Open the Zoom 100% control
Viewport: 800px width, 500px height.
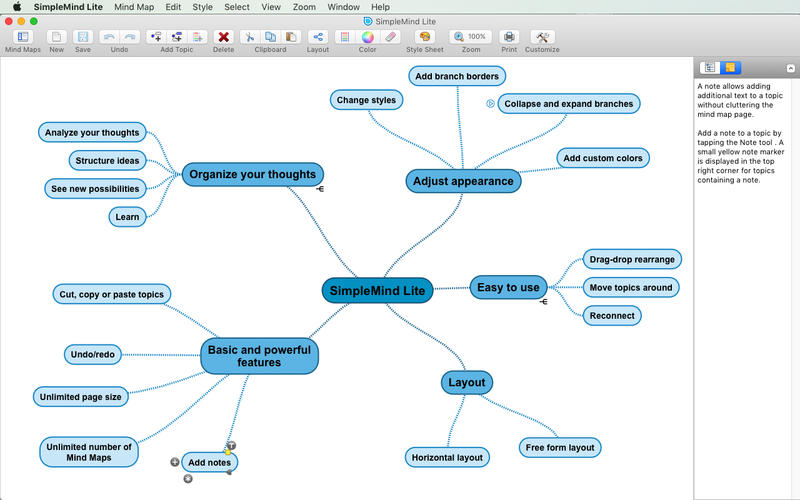point(471,37)
